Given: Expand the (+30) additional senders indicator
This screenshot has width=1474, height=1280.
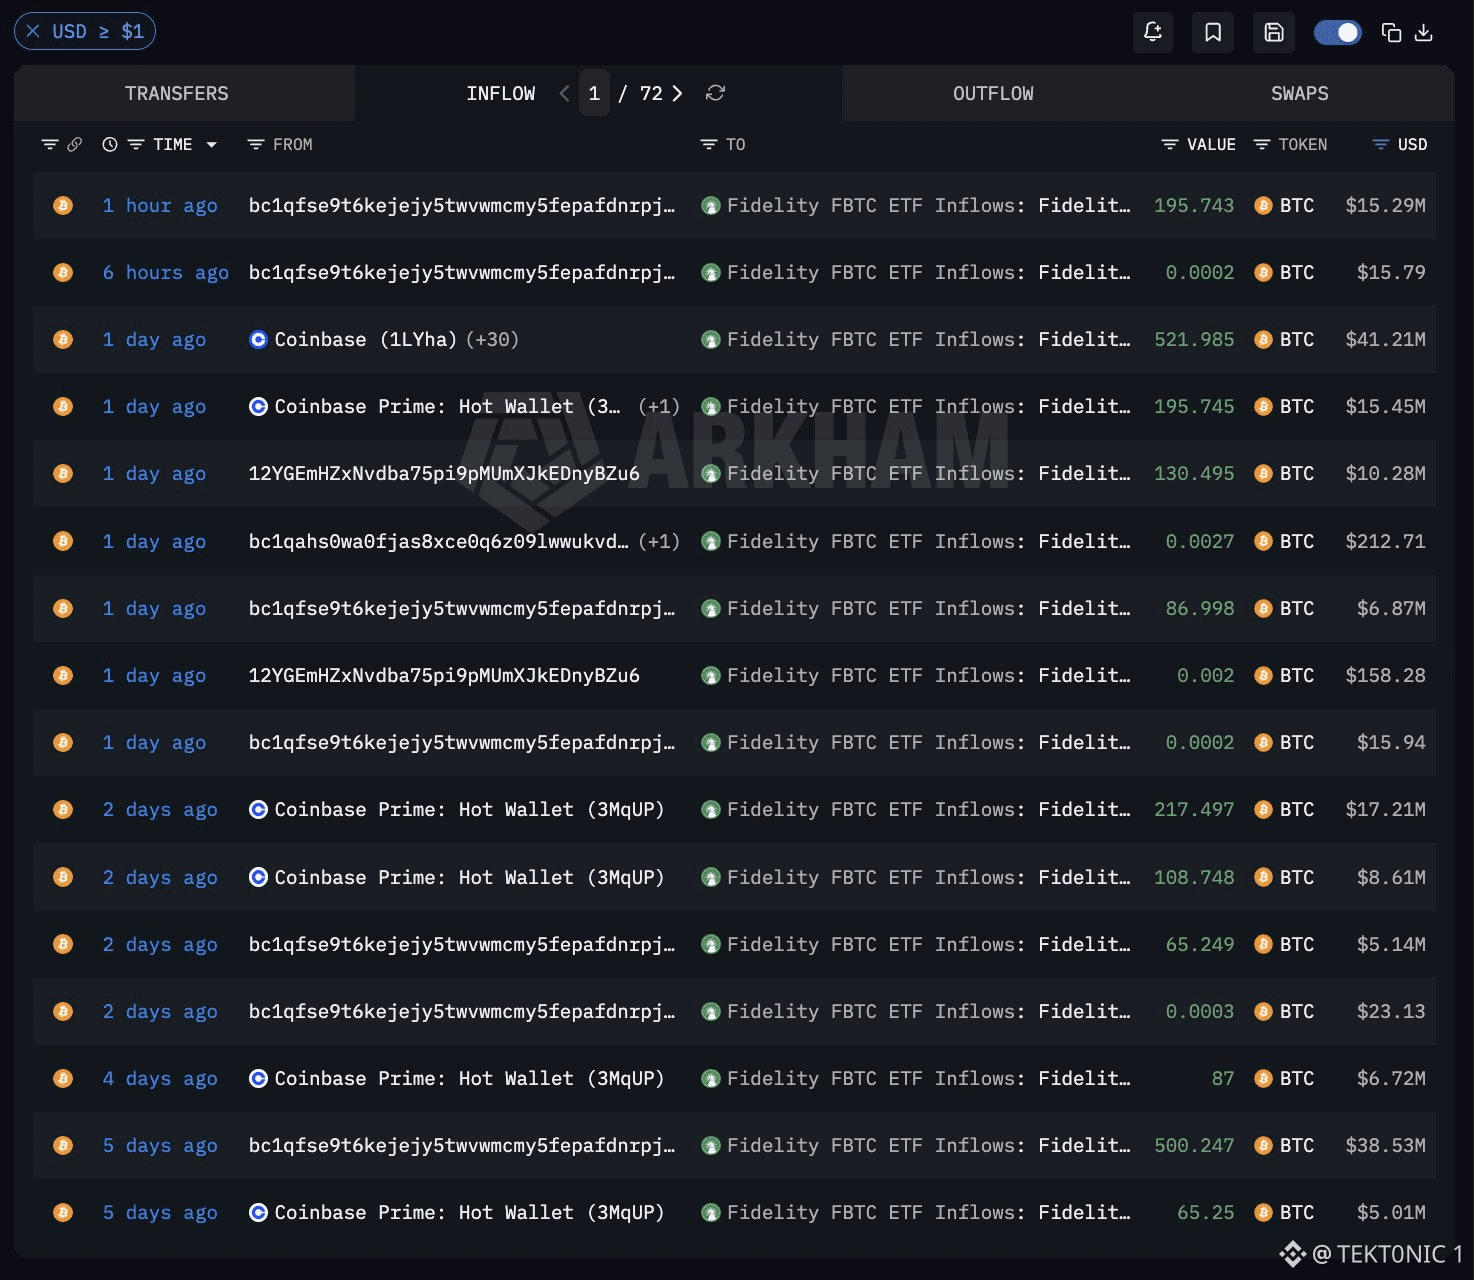Looking at the screenshot, I should tap(490, 339).
